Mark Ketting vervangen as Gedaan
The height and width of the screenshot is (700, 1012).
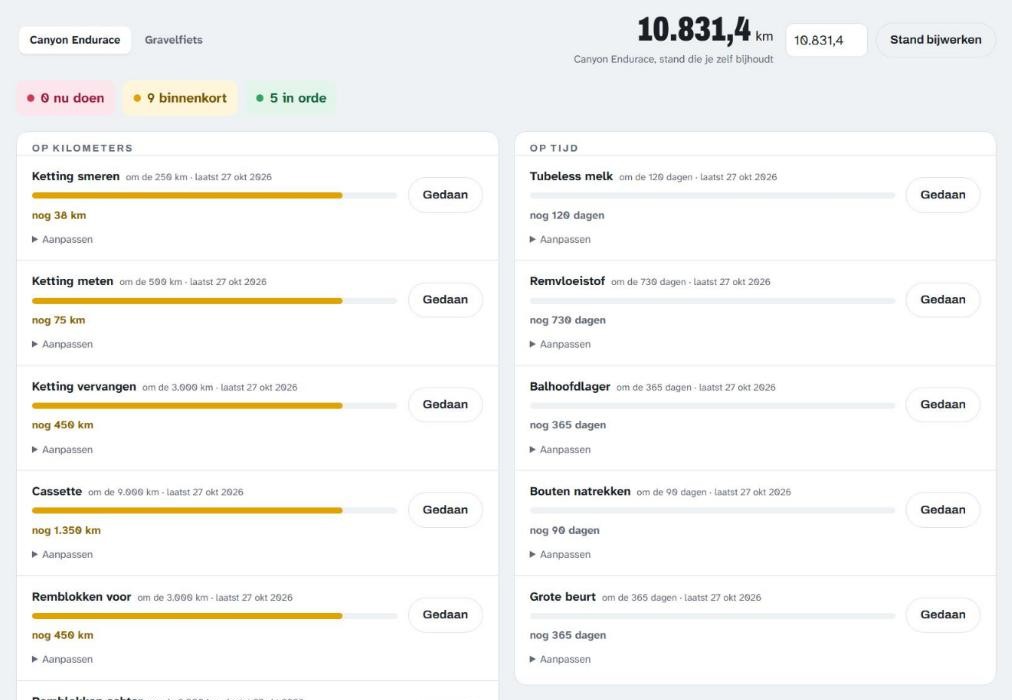pyautogui.click(x=445, y=405)
